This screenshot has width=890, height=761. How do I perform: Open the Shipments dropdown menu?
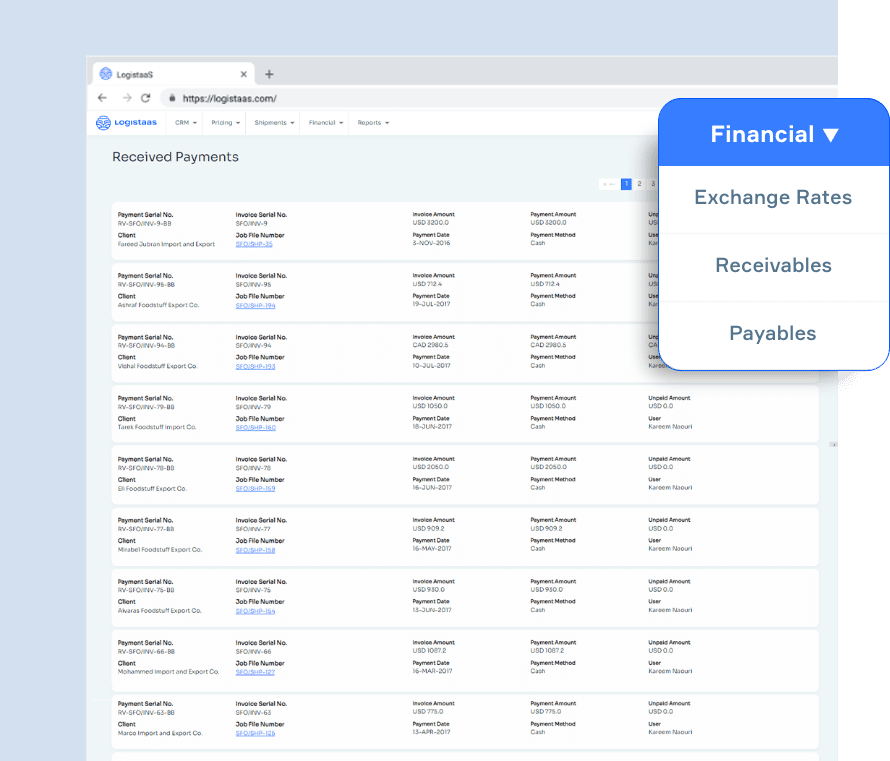pyautogui.click(x=274, y=123)
